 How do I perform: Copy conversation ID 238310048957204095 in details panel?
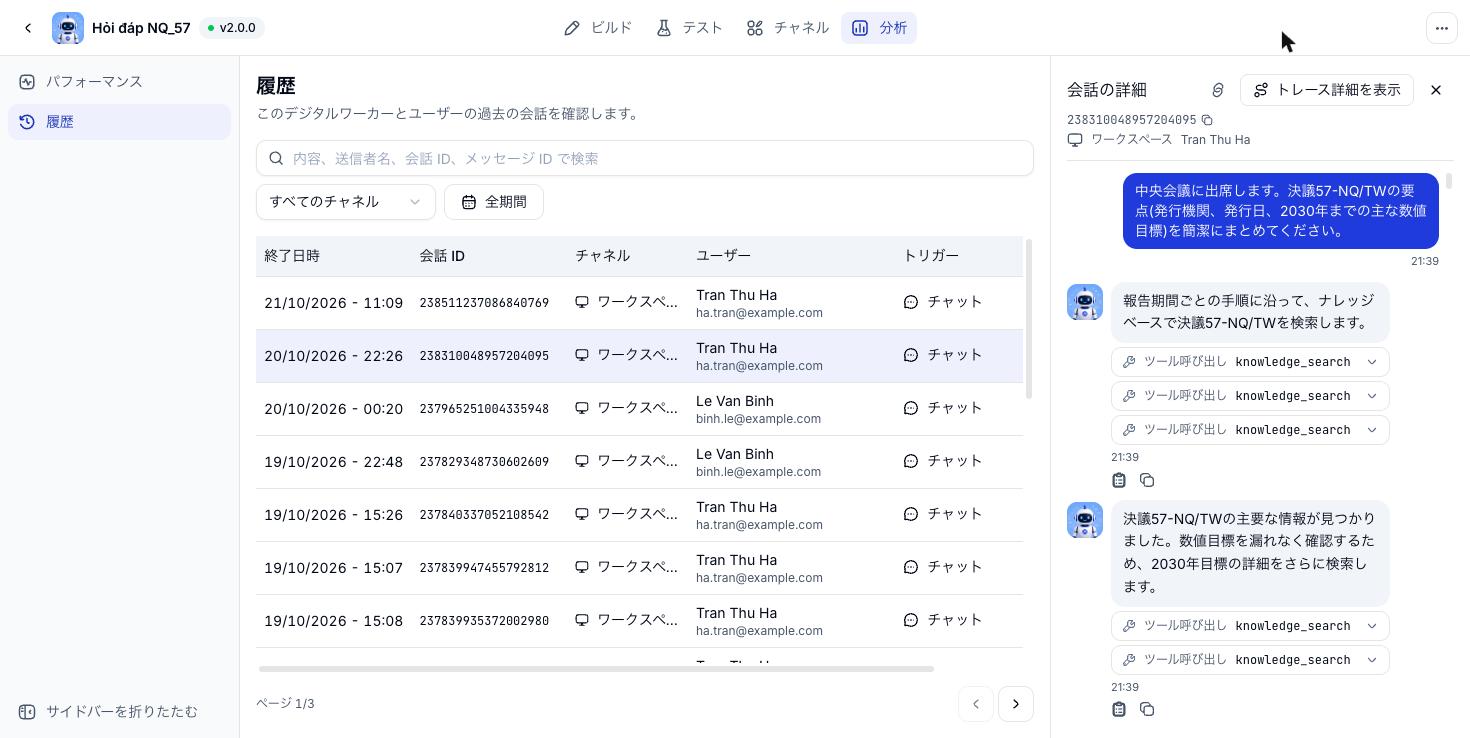point(1207,120)
